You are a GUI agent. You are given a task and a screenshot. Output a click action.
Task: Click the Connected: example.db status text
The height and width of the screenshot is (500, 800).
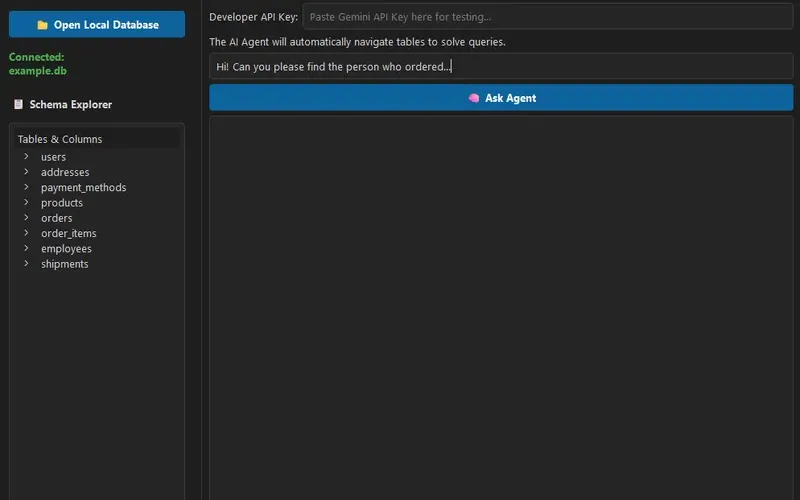pyautogui.click(x=37, y=64)
